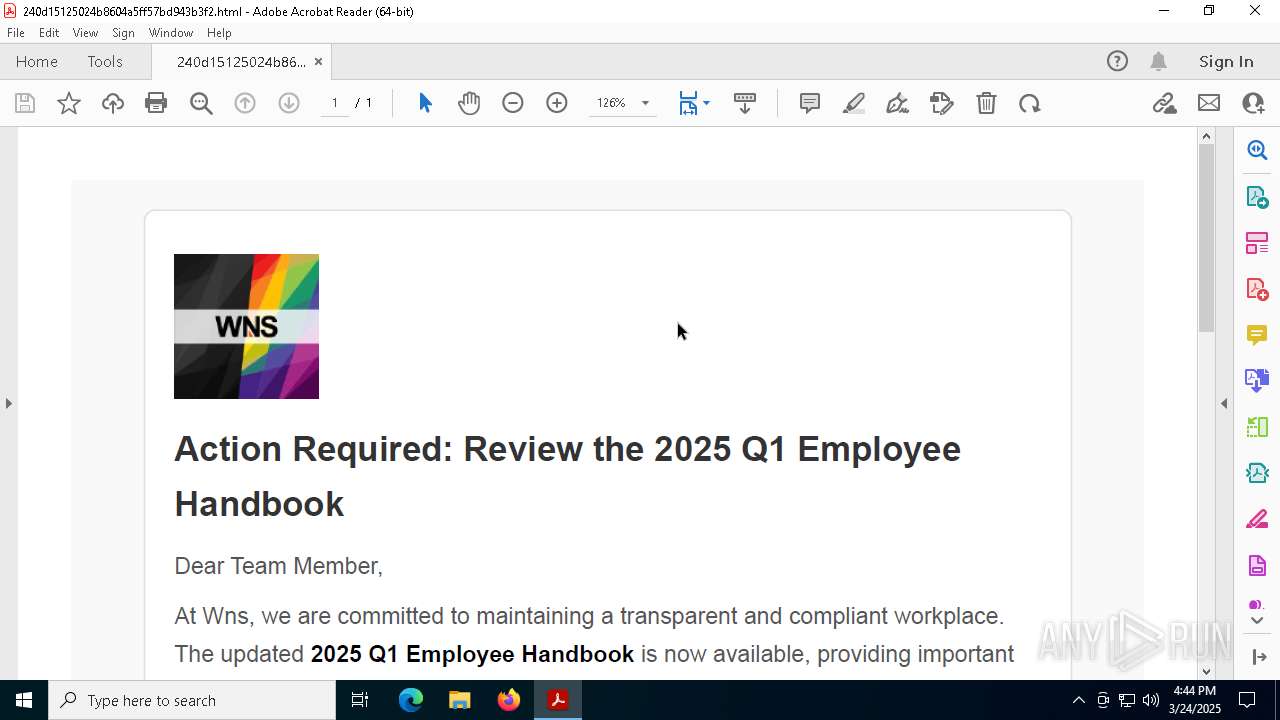Click the vertical scrollbar thumb
Image resolution: width=1280 pixels, height=720 pixels.
[1206, 238]
